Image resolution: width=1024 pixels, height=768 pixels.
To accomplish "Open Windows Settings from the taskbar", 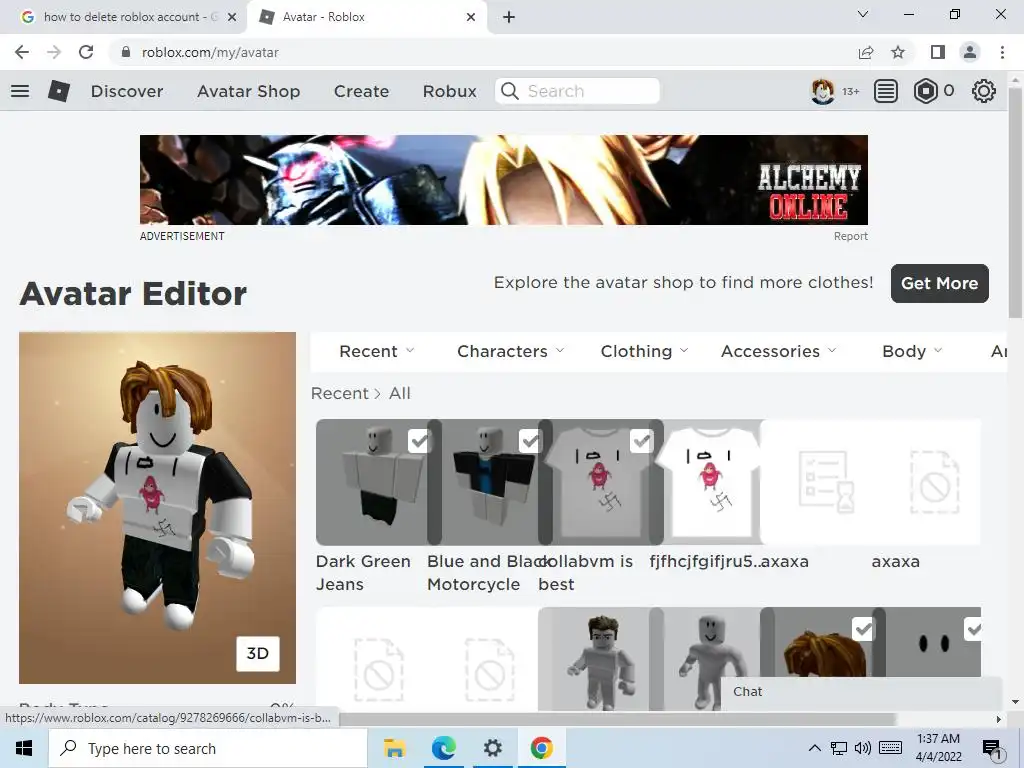I will (x=493, y=748).
